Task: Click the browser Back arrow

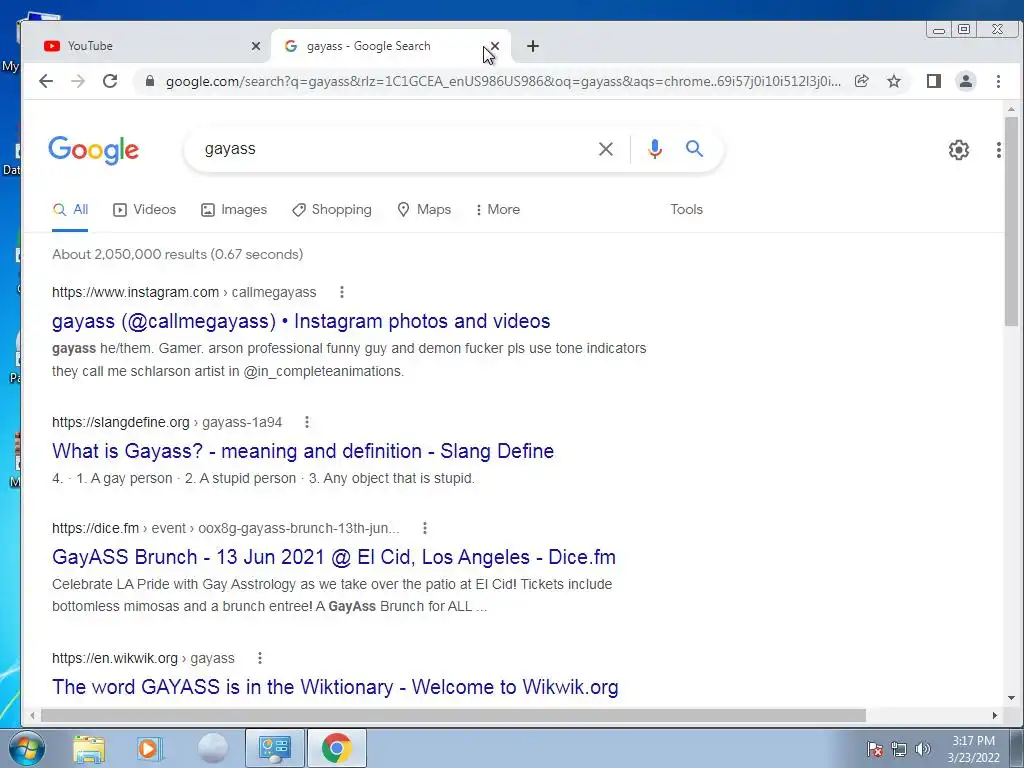Action: pyautogui.click(x=46, y=81)
